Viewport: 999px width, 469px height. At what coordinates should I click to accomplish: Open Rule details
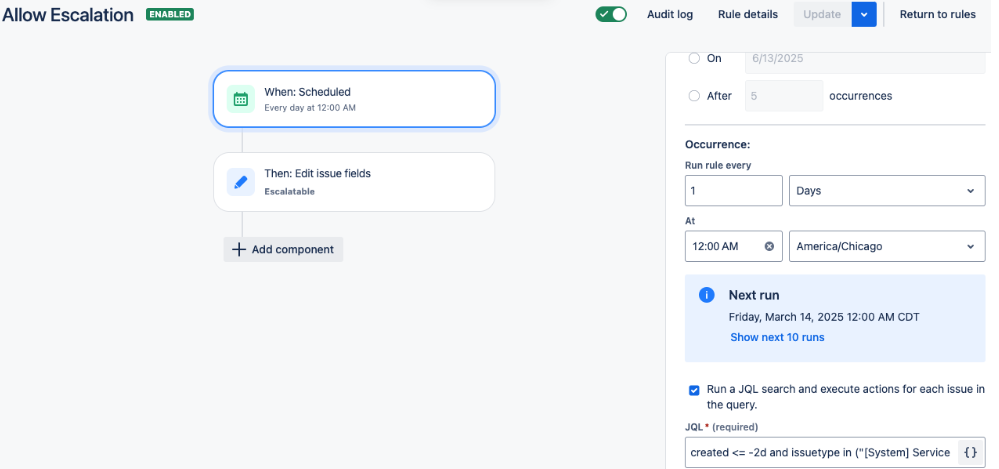click(x=748, y=14)
